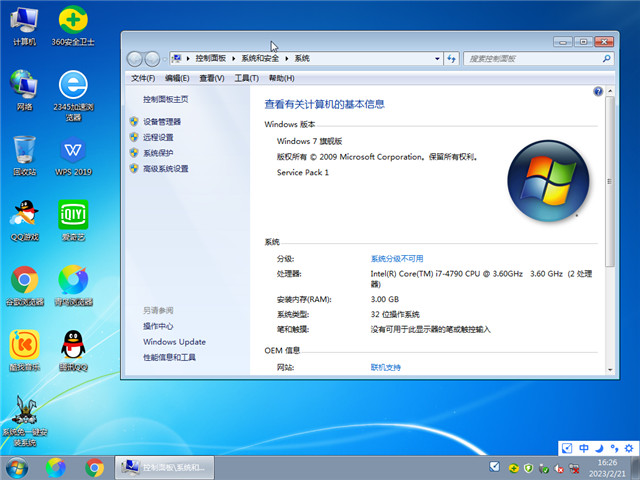Click the vertical scrollbar thumb

(609, 182)
